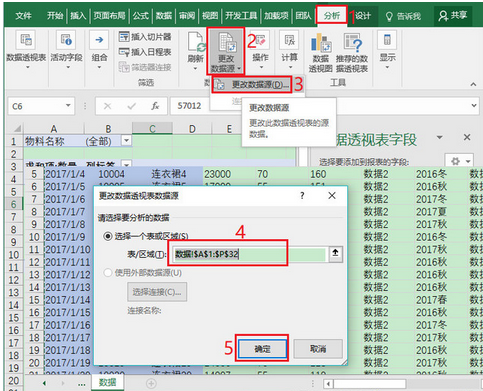Screen dimensions: 483x391
Task: Open the 活动字段 active field button
Action: (x=66, y=50)
